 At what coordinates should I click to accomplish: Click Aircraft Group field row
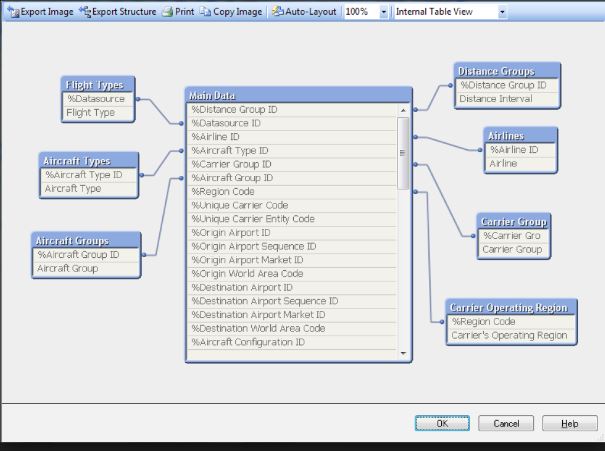click(86, 269)
